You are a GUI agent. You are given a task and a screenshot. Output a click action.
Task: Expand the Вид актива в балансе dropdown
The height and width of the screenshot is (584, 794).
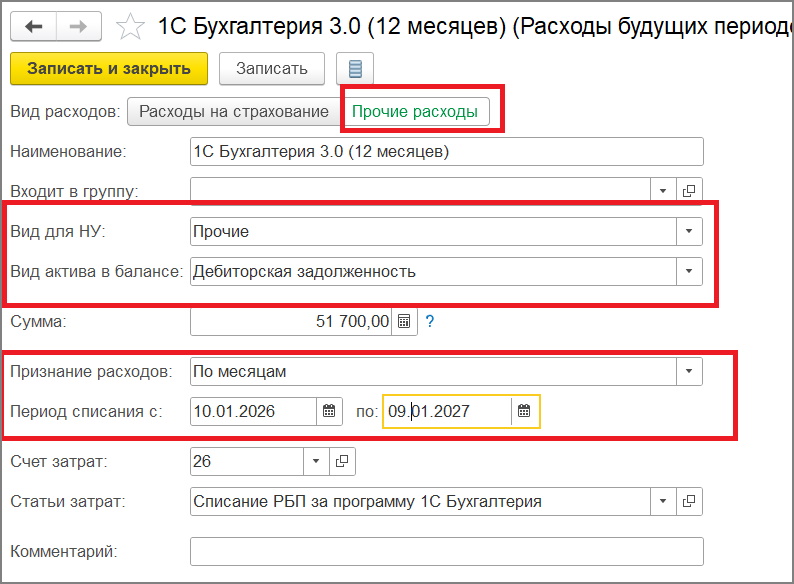tap(689, 271)
